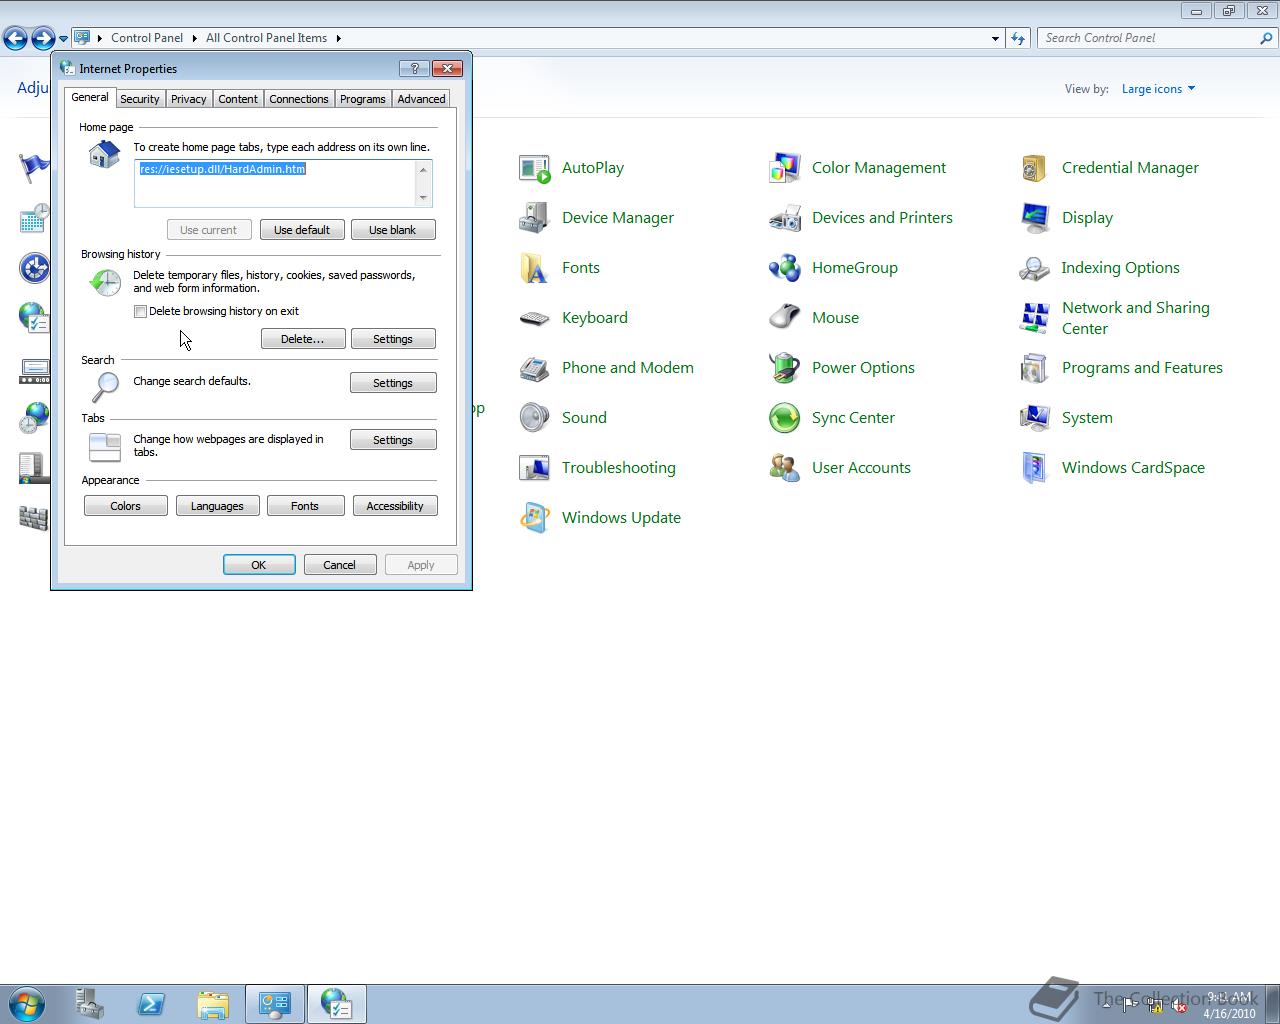
Task: Click the volume icon in system tray
Action: tap(1179, 1006)
